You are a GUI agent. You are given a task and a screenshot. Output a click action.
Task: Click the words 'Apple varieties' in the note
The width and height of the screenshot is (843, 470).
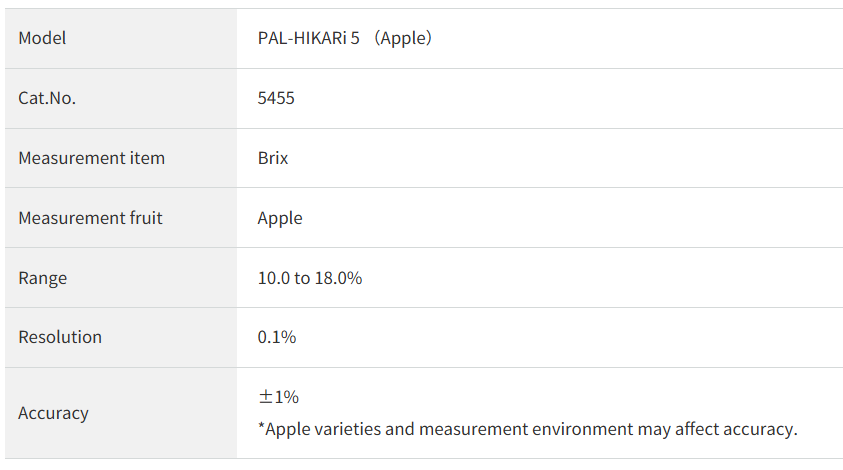pyautogui.click(x=323, y=429)
